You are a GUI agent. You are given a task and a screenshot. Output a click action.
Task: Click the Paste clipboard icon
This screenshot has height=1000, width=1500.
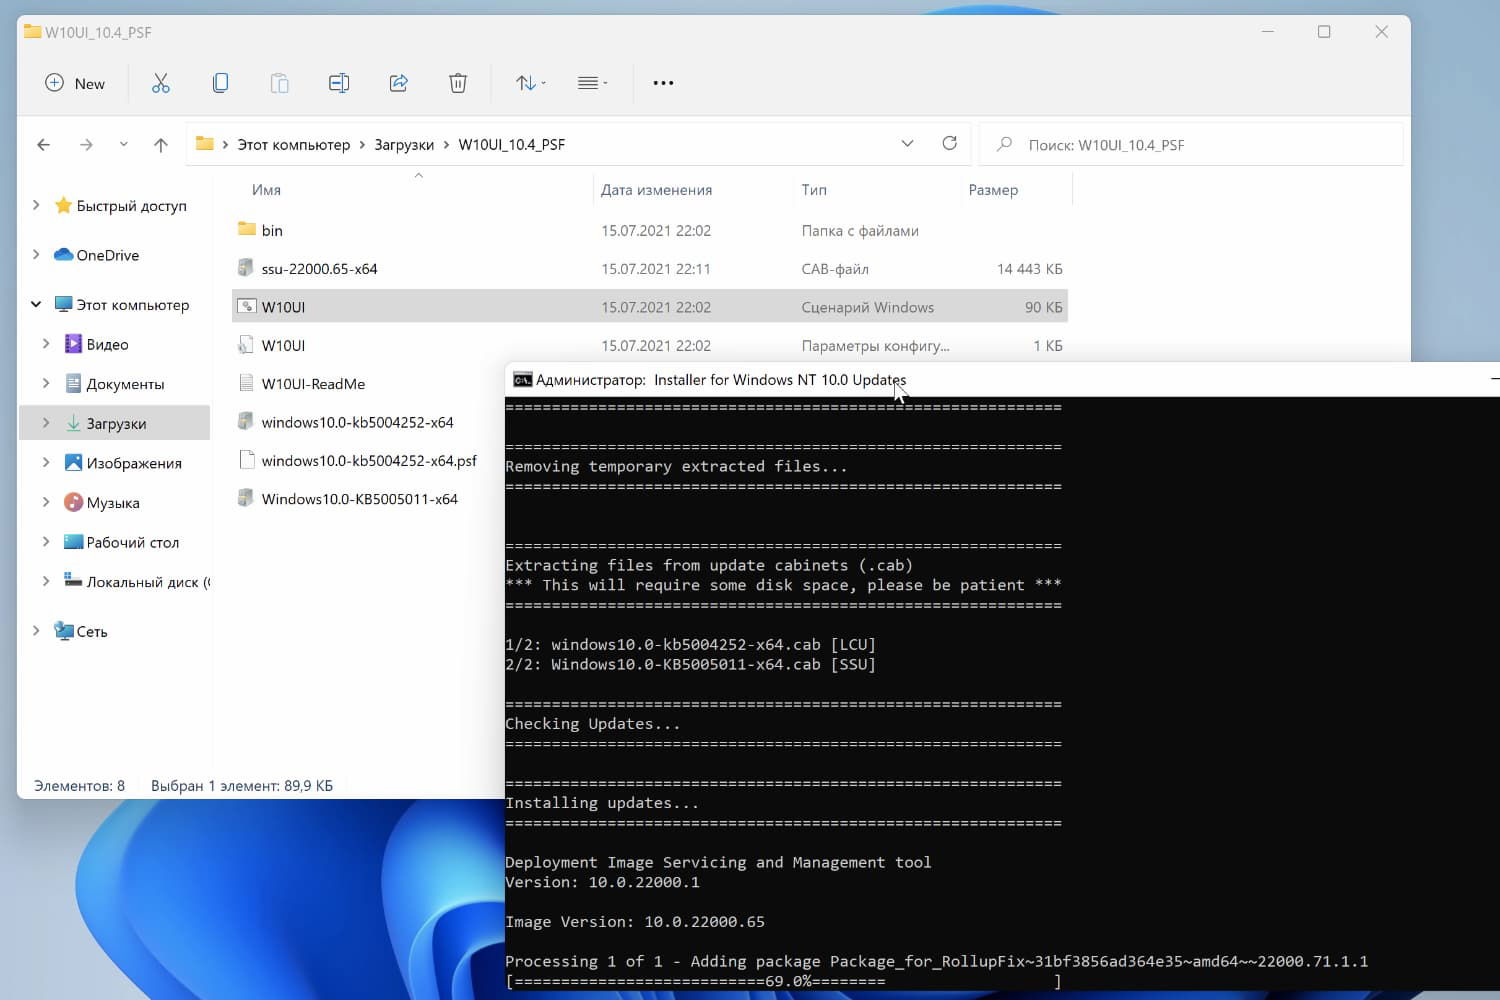click(280, 84)
